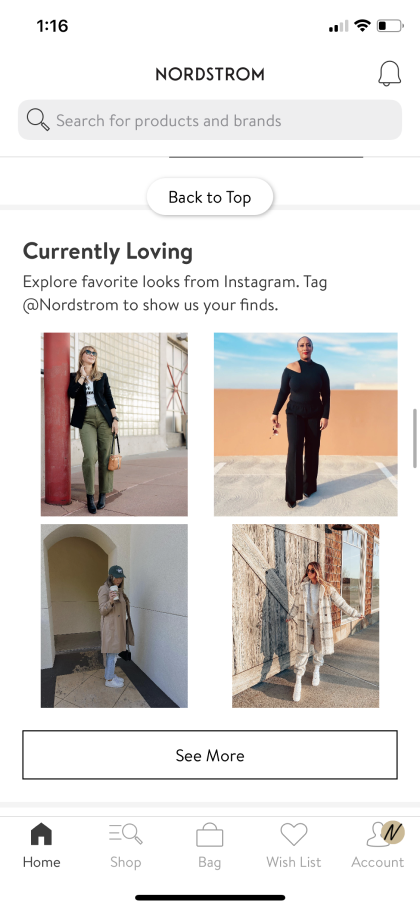The width and height of the screenshot is (420, 910).
Task: Tap the search magnifying glass icon
Action: click(38, 120)
